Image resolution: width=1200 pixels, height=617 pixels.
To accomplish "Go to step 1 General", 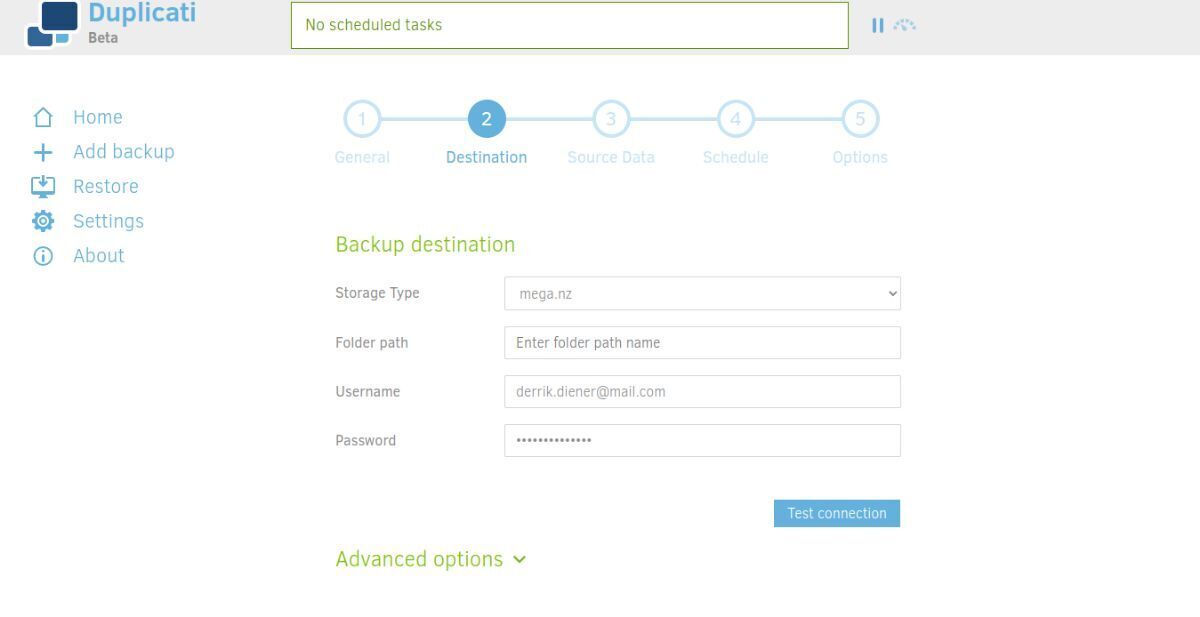I will click(x=362, y=120).
